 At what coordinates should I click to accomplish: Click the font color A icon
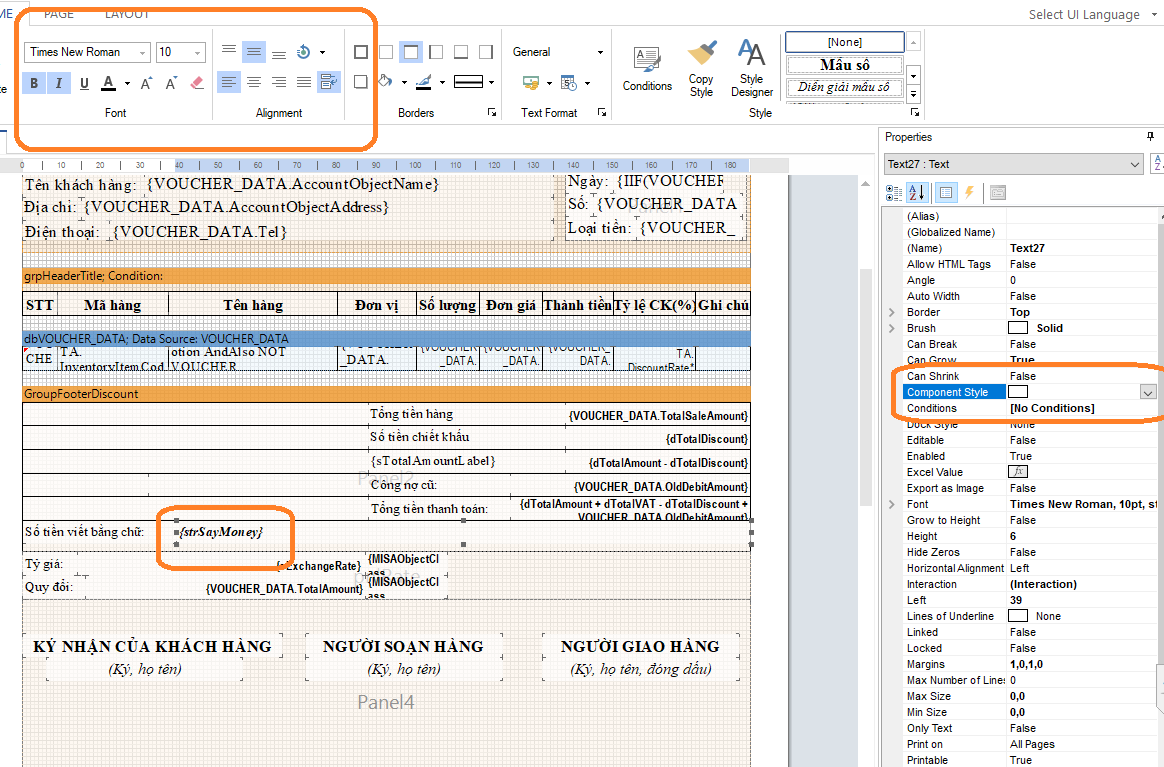tap(108, 83)
